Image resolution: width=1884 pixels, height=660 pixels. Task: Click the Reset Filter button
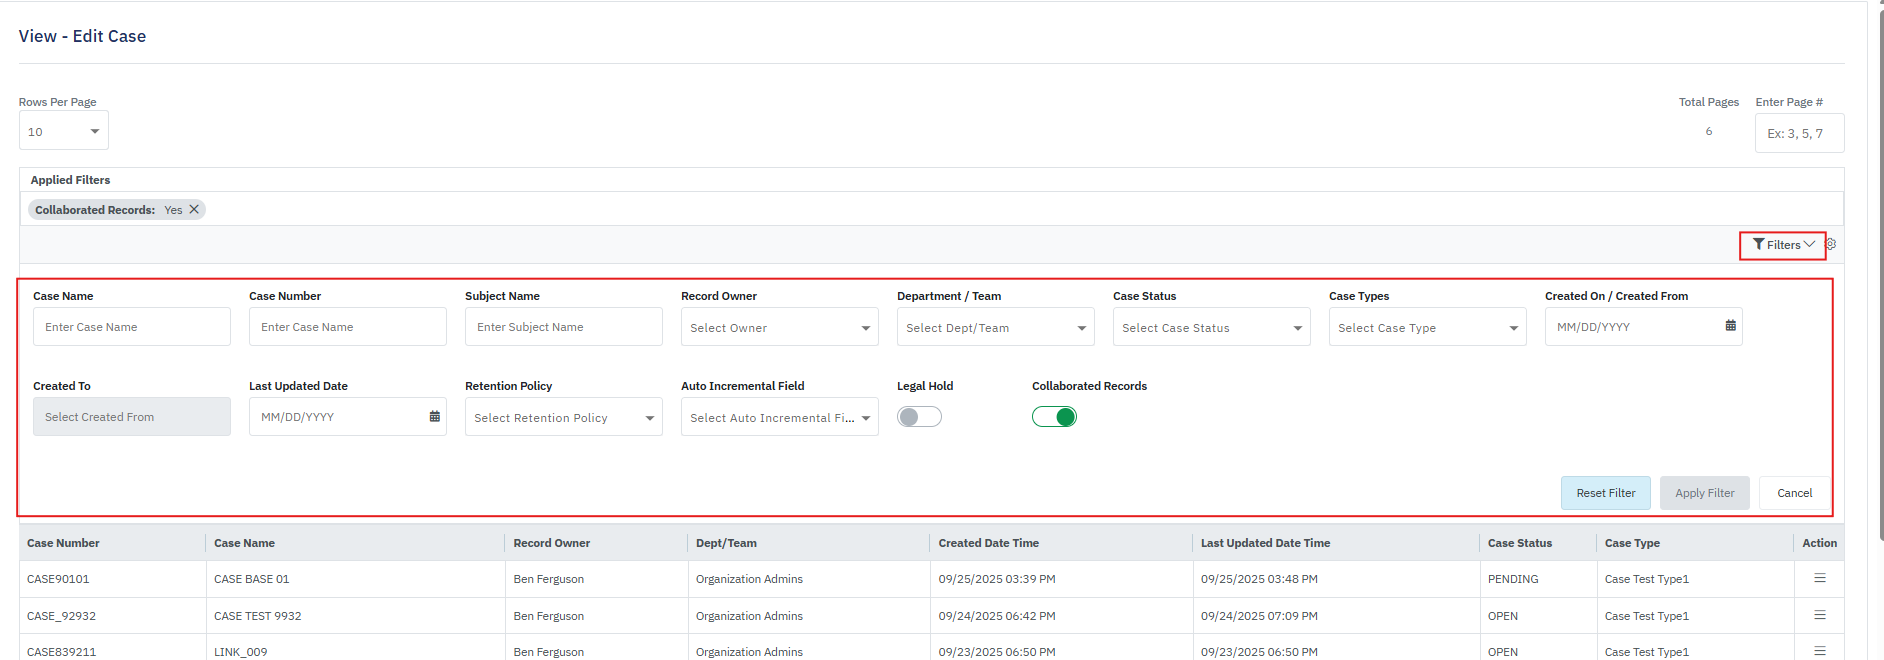pyautogui.click(x=1605, y=493)
